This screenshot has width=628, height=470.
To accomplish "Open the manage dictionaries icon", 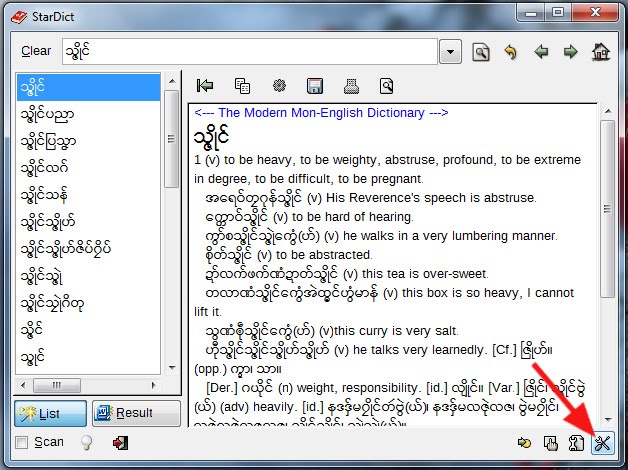I will pos(576,443).
